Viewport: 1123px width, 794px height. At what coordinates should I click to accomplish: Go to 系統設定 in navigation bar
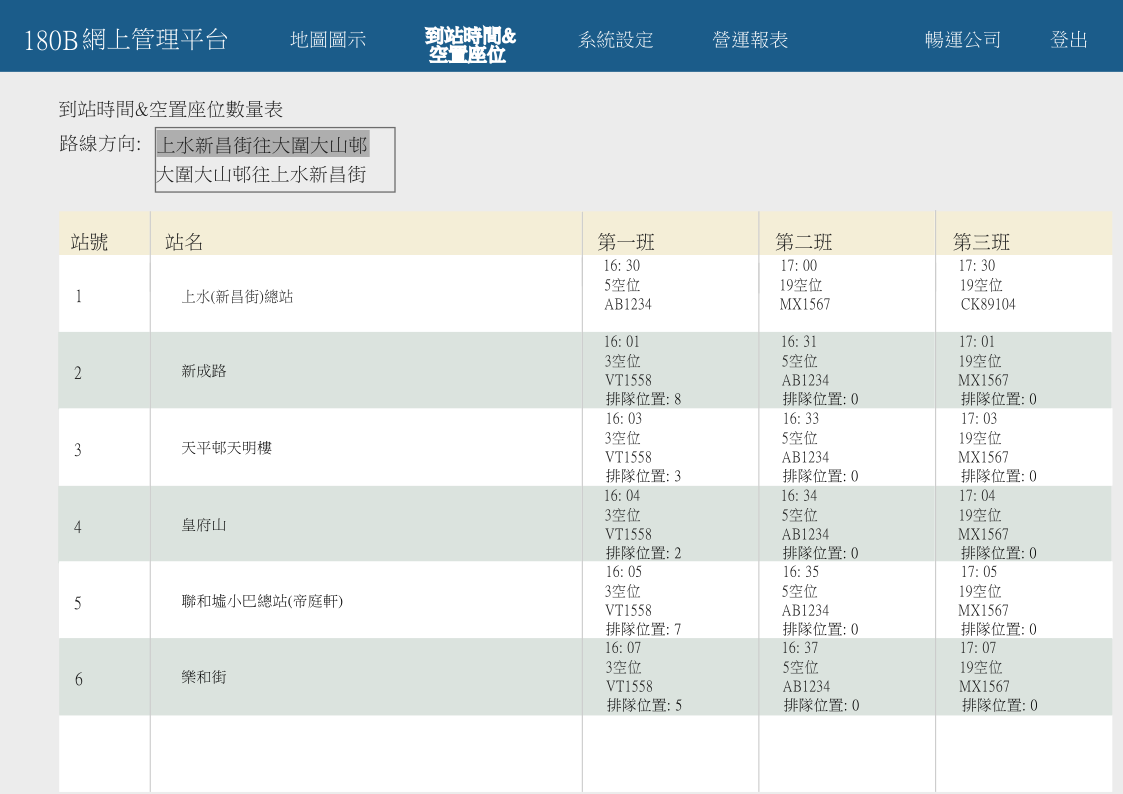615,40
